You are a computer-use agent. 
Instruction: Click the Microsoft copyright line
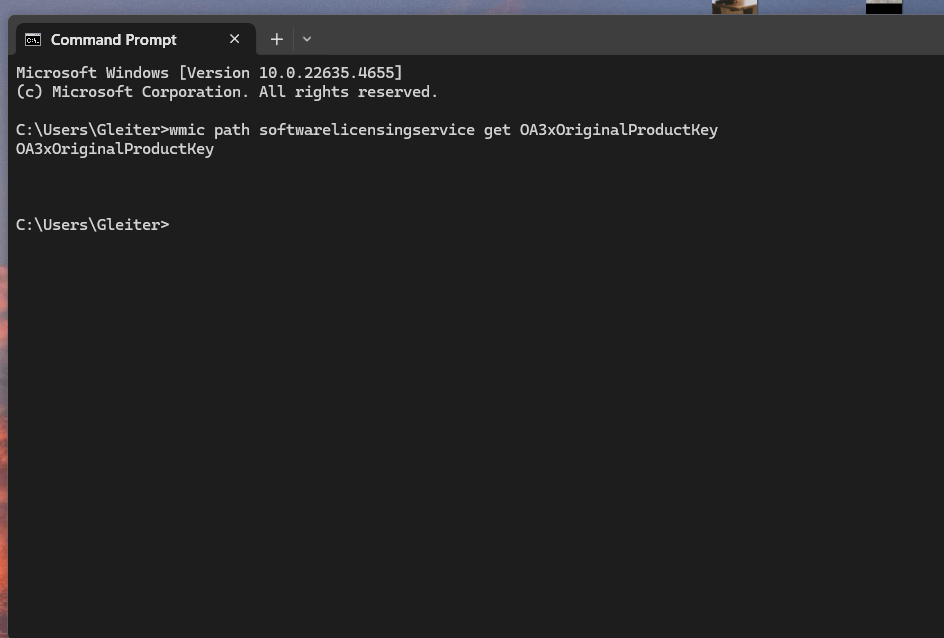point(226,91)
